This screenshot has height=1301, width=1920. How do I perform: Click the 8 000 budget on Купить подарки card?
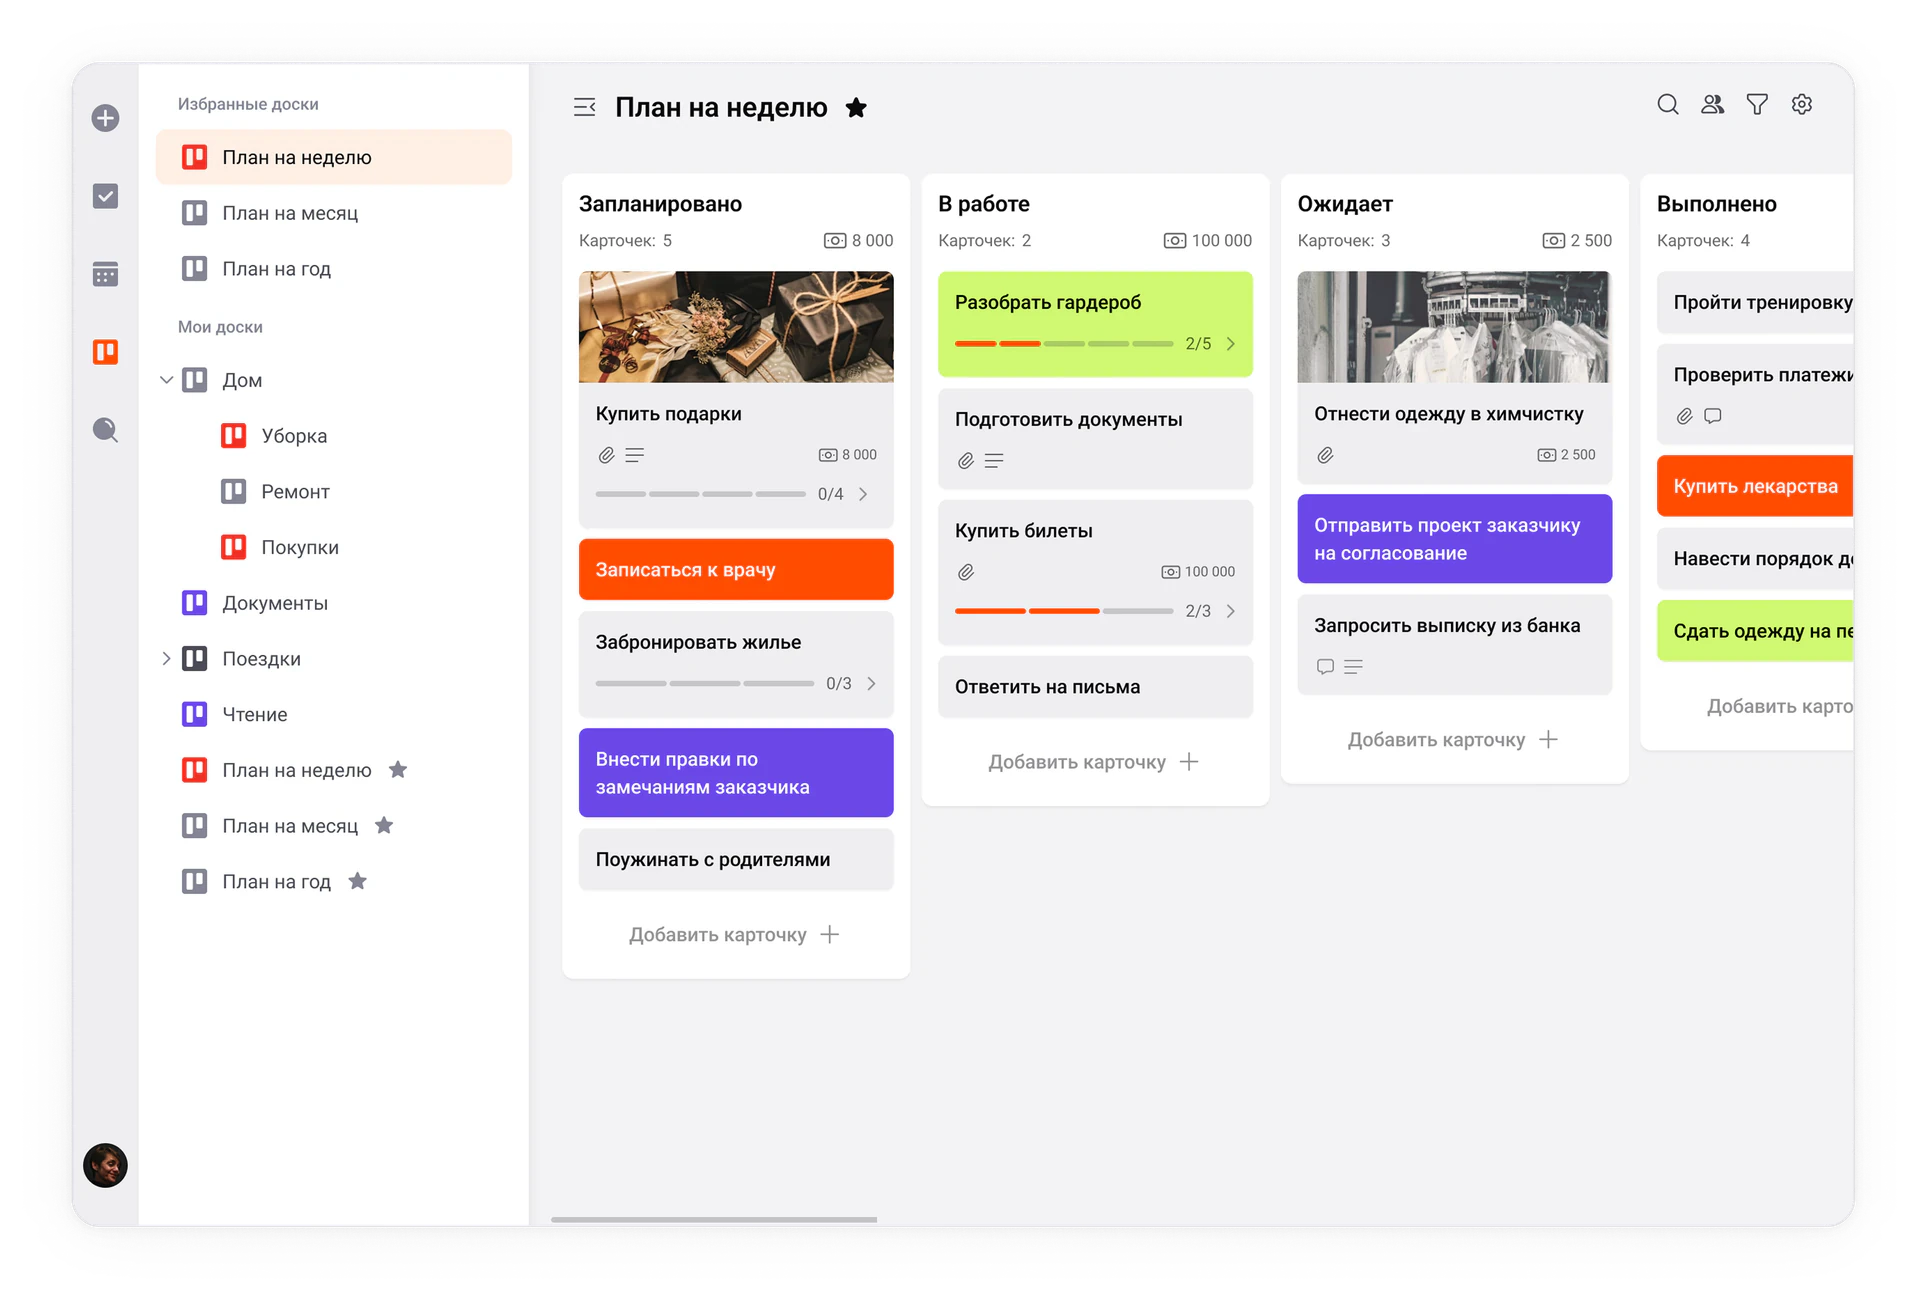(x=847, y=455)
